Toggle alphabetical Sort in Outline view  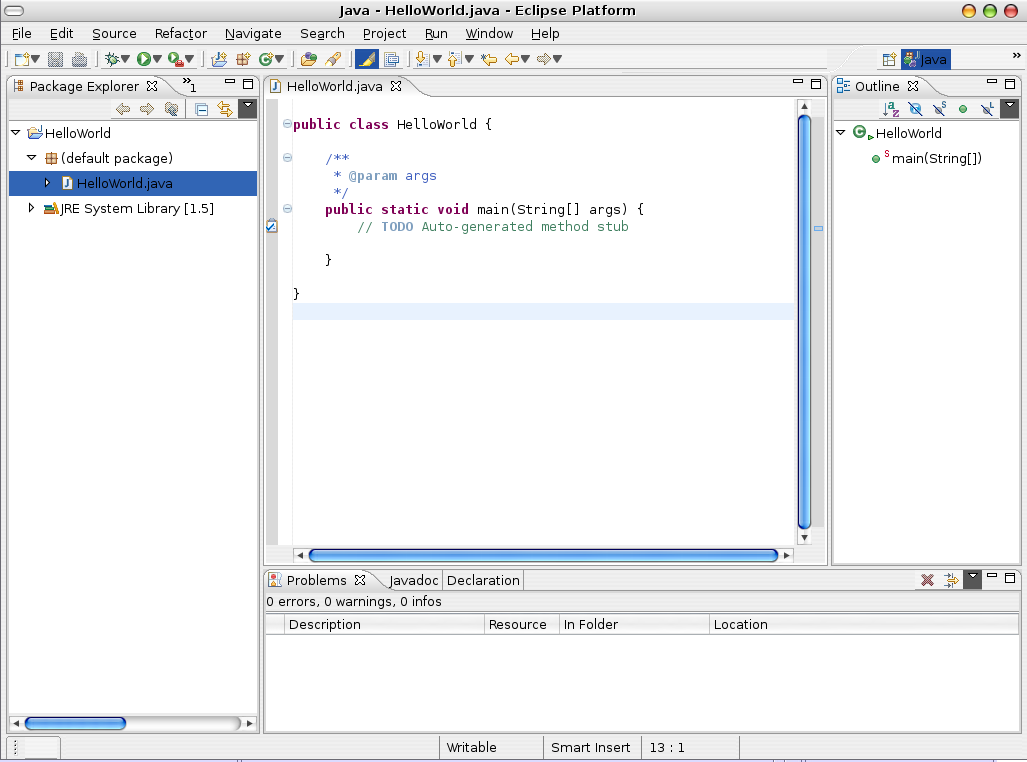891,109
